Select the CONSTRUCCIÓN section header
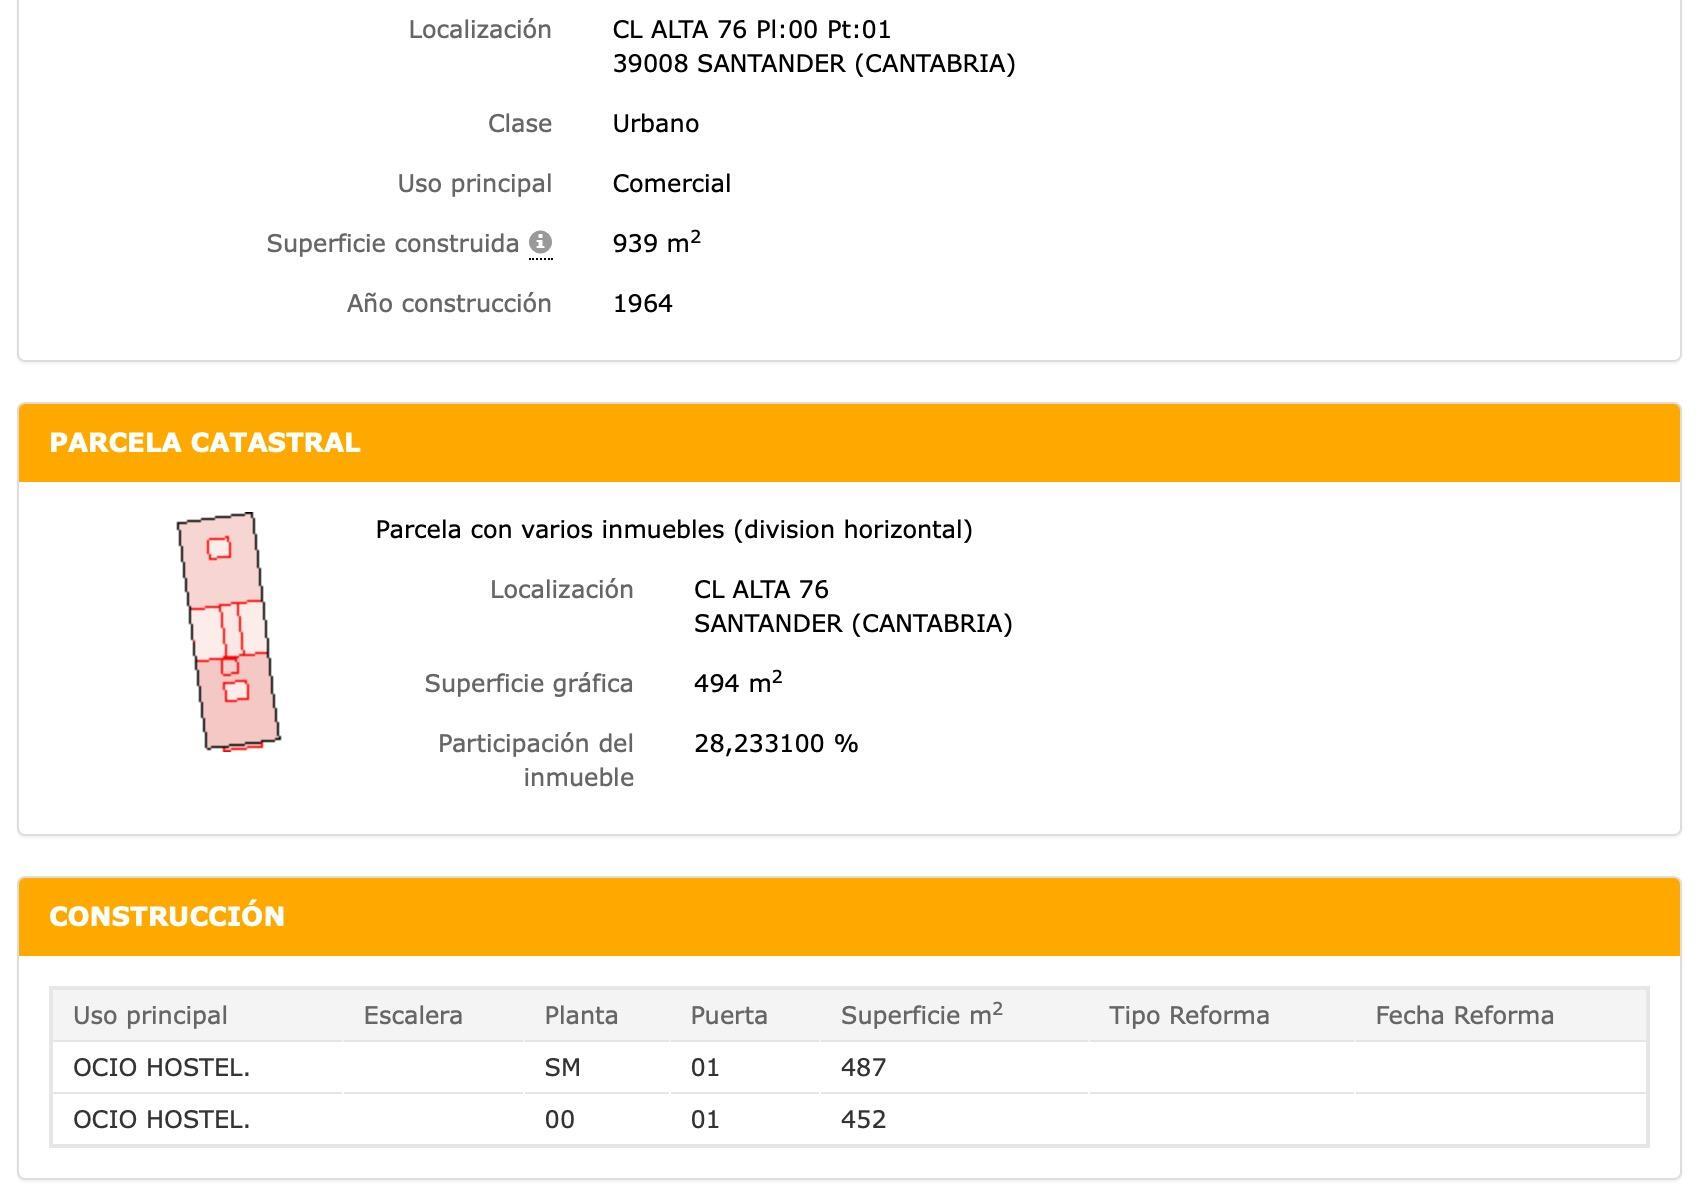Viewport: 1706px width, 1196px height. pyautogui.click(x=166, y=915)
